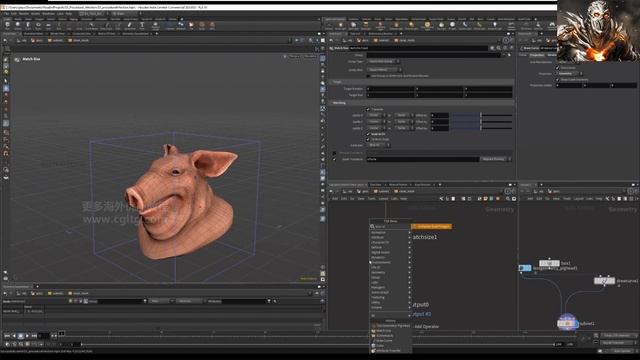
Task: Click the TAB menu search magnifier icon
Action: tap(372, 227)
